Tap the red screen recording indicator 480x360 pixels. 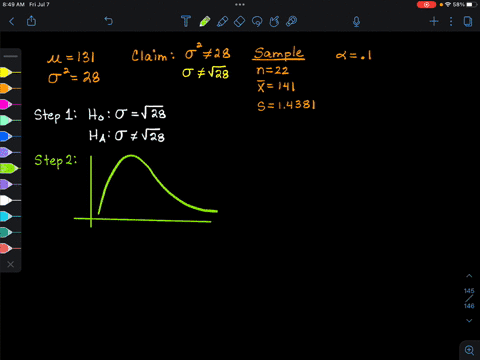[426, 5]
